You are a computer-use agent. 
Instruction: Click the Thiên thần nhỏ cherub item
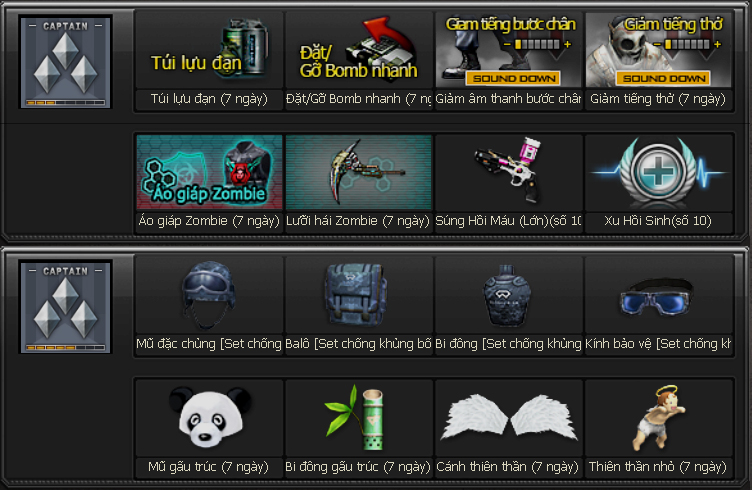pos(658,418)
